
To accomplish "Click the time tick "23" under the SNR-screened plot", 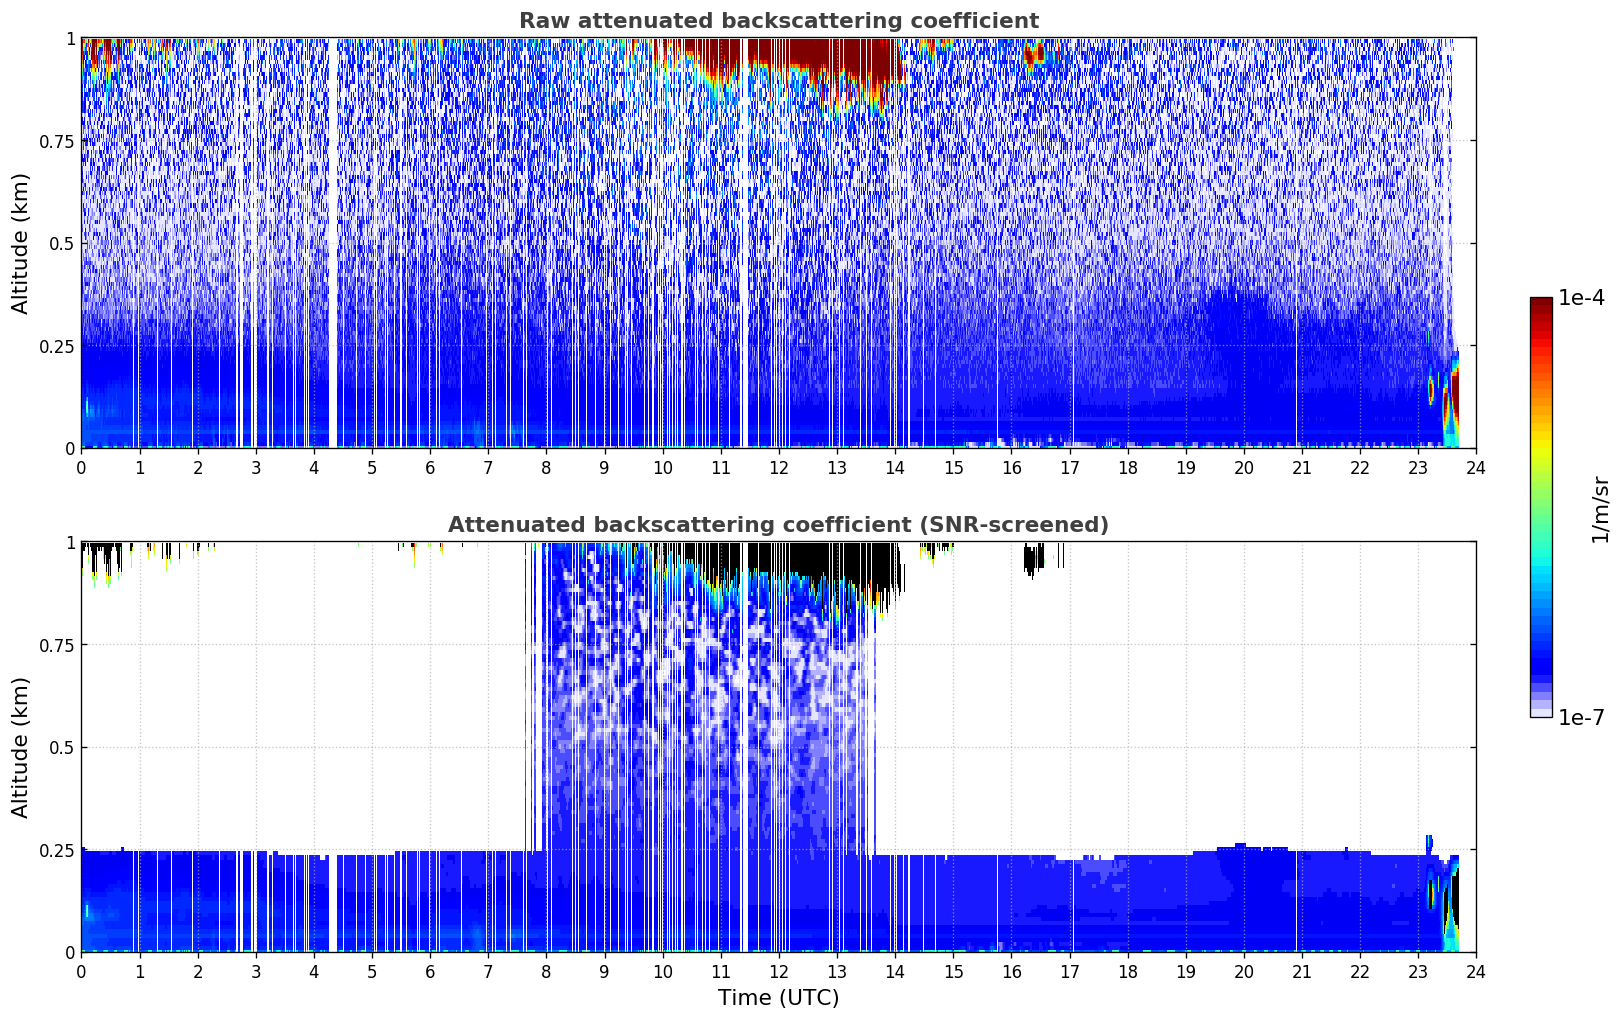I will tap(1418, 971).
